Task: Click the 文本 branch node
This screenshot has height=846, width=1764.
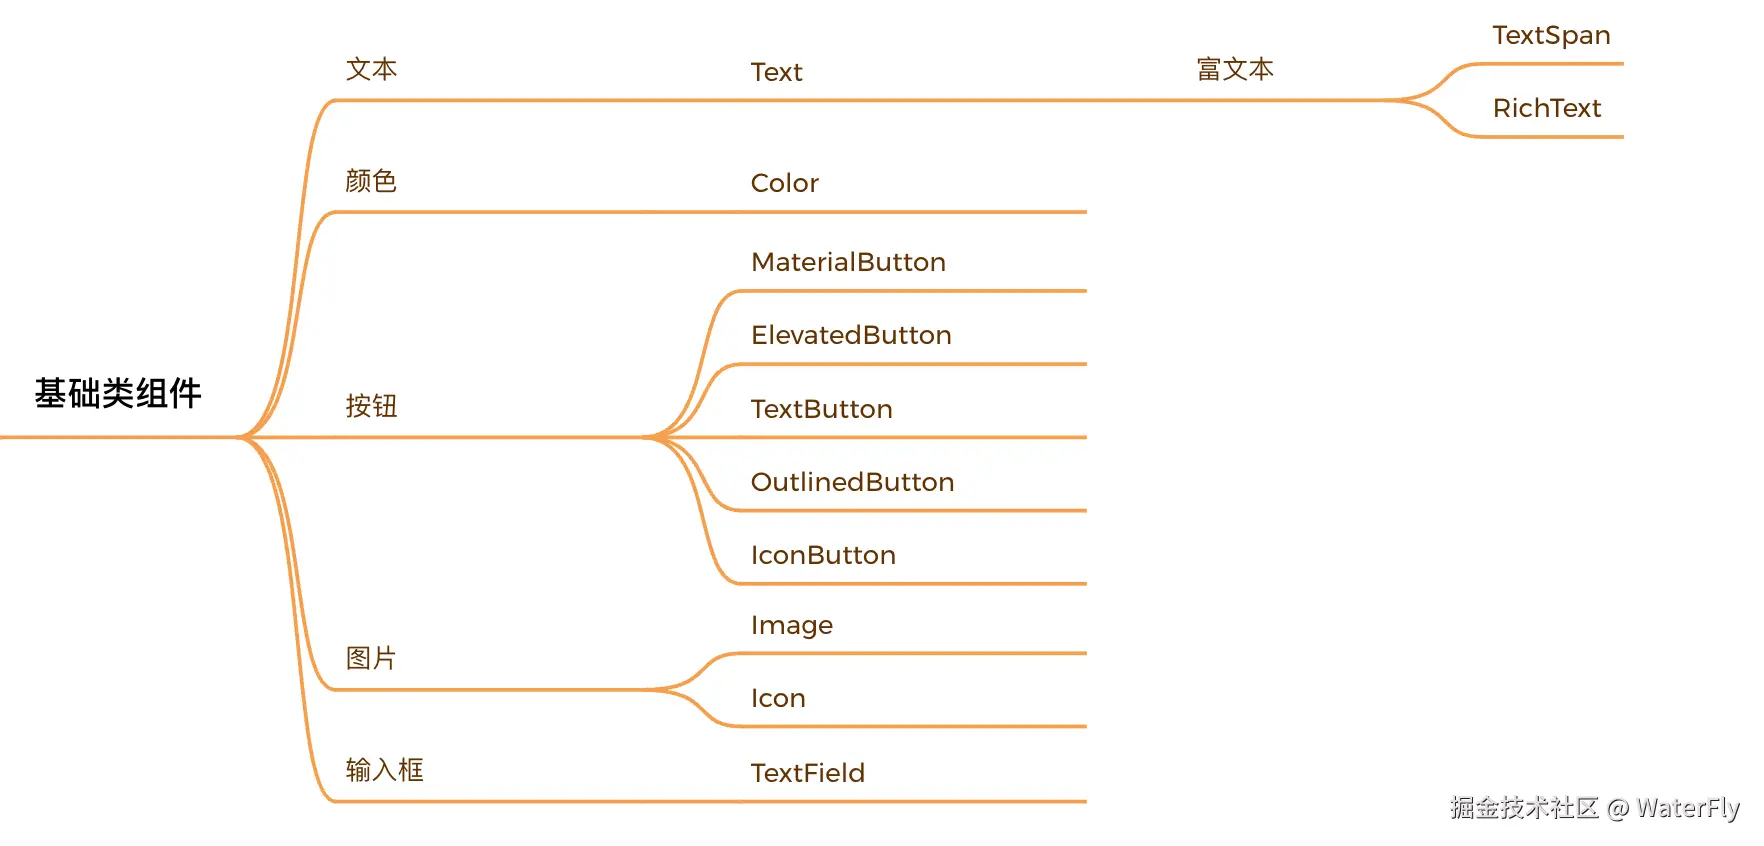Action: pos(371,70)
